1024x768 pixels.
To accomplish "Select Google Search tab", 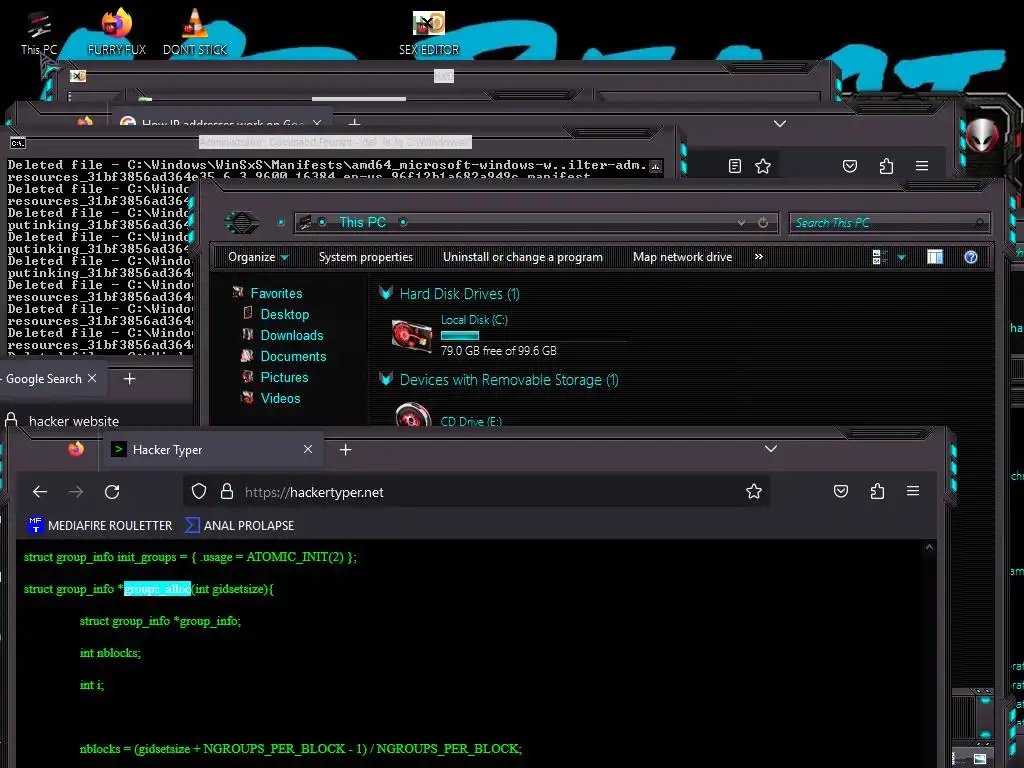I will 43,379.
